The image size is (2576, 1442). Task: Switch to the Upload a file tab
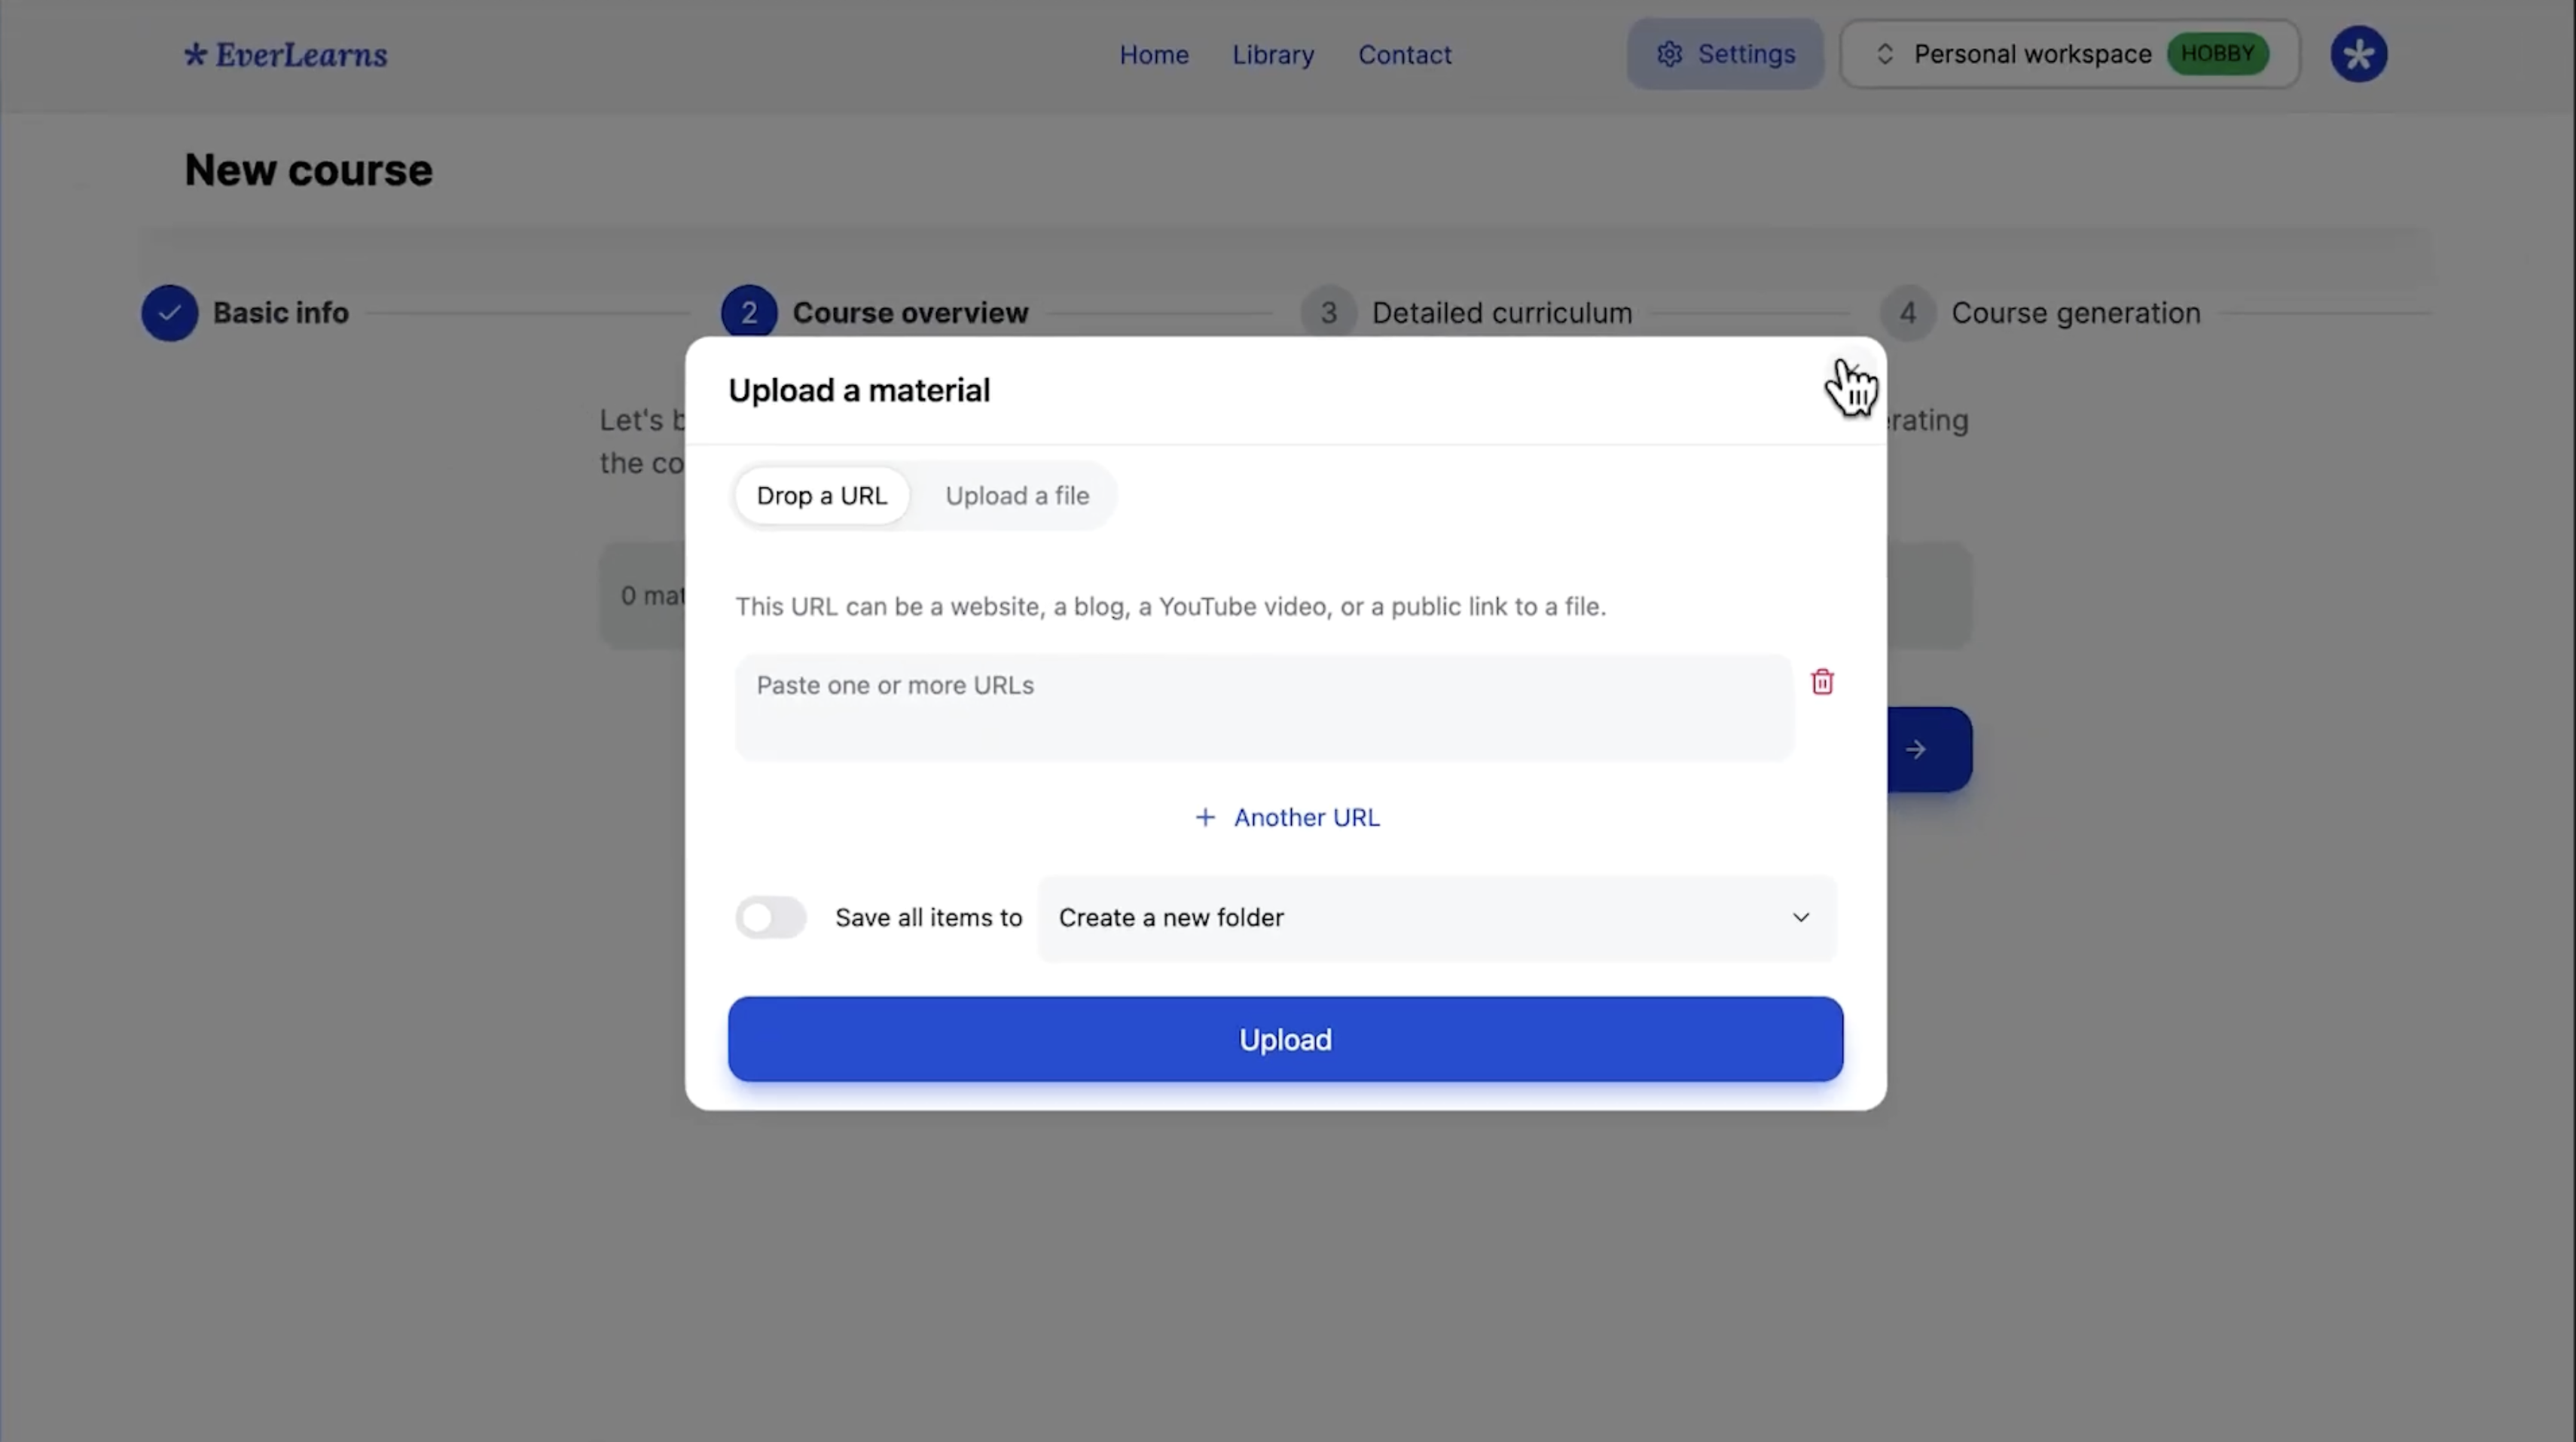(x=1017, y=495)
